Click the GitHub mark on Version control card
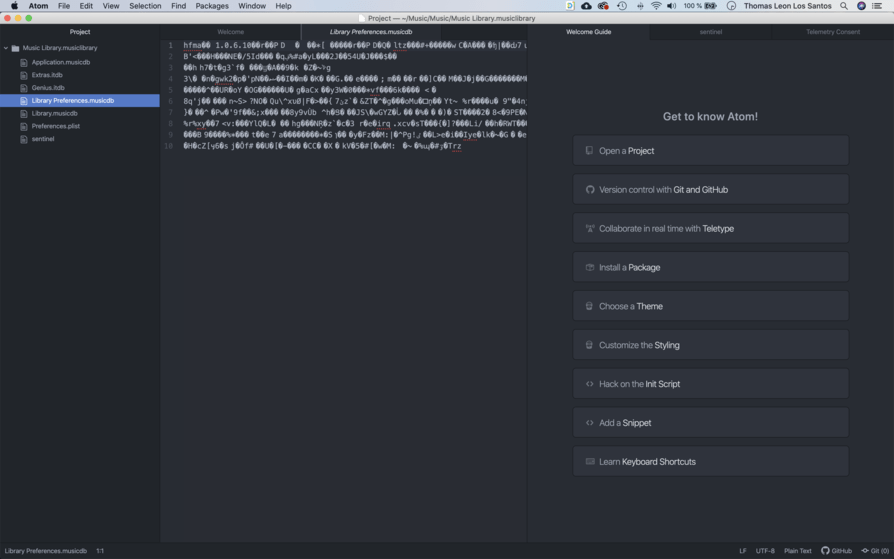 point(590,189)
